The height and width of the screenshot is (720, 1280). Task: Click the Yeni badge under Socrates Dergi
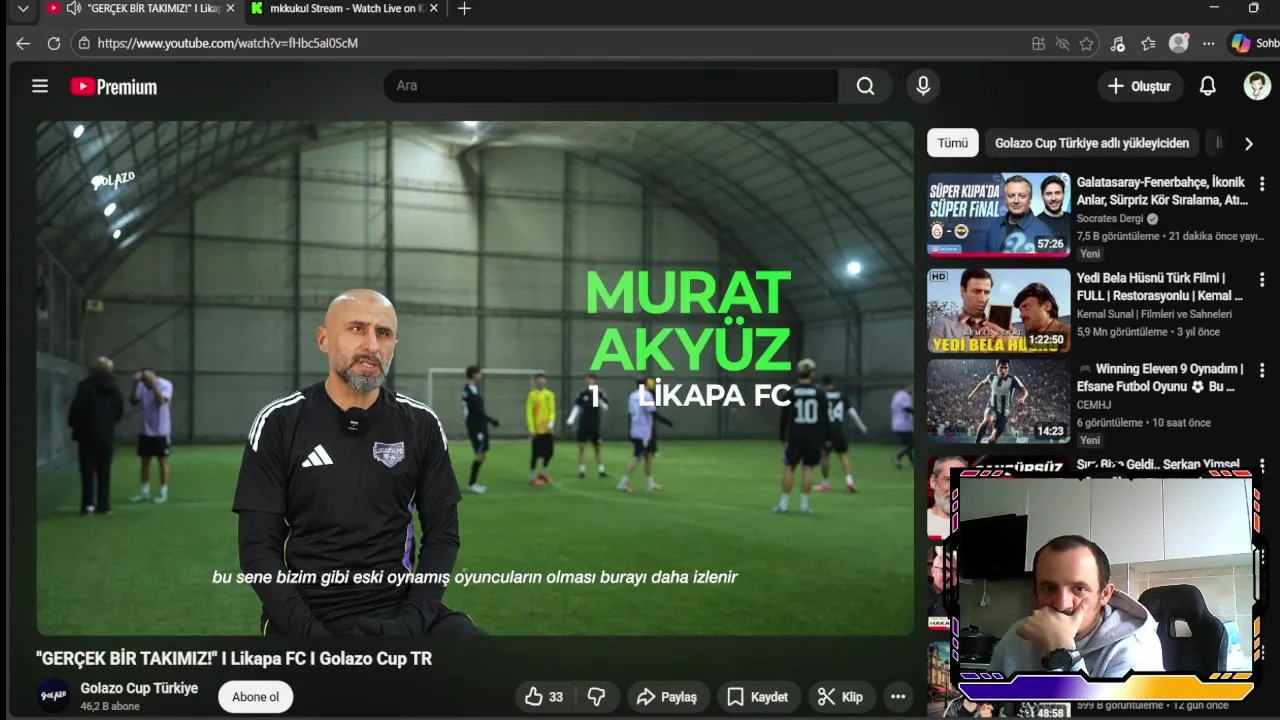[x=1090, y=254]
